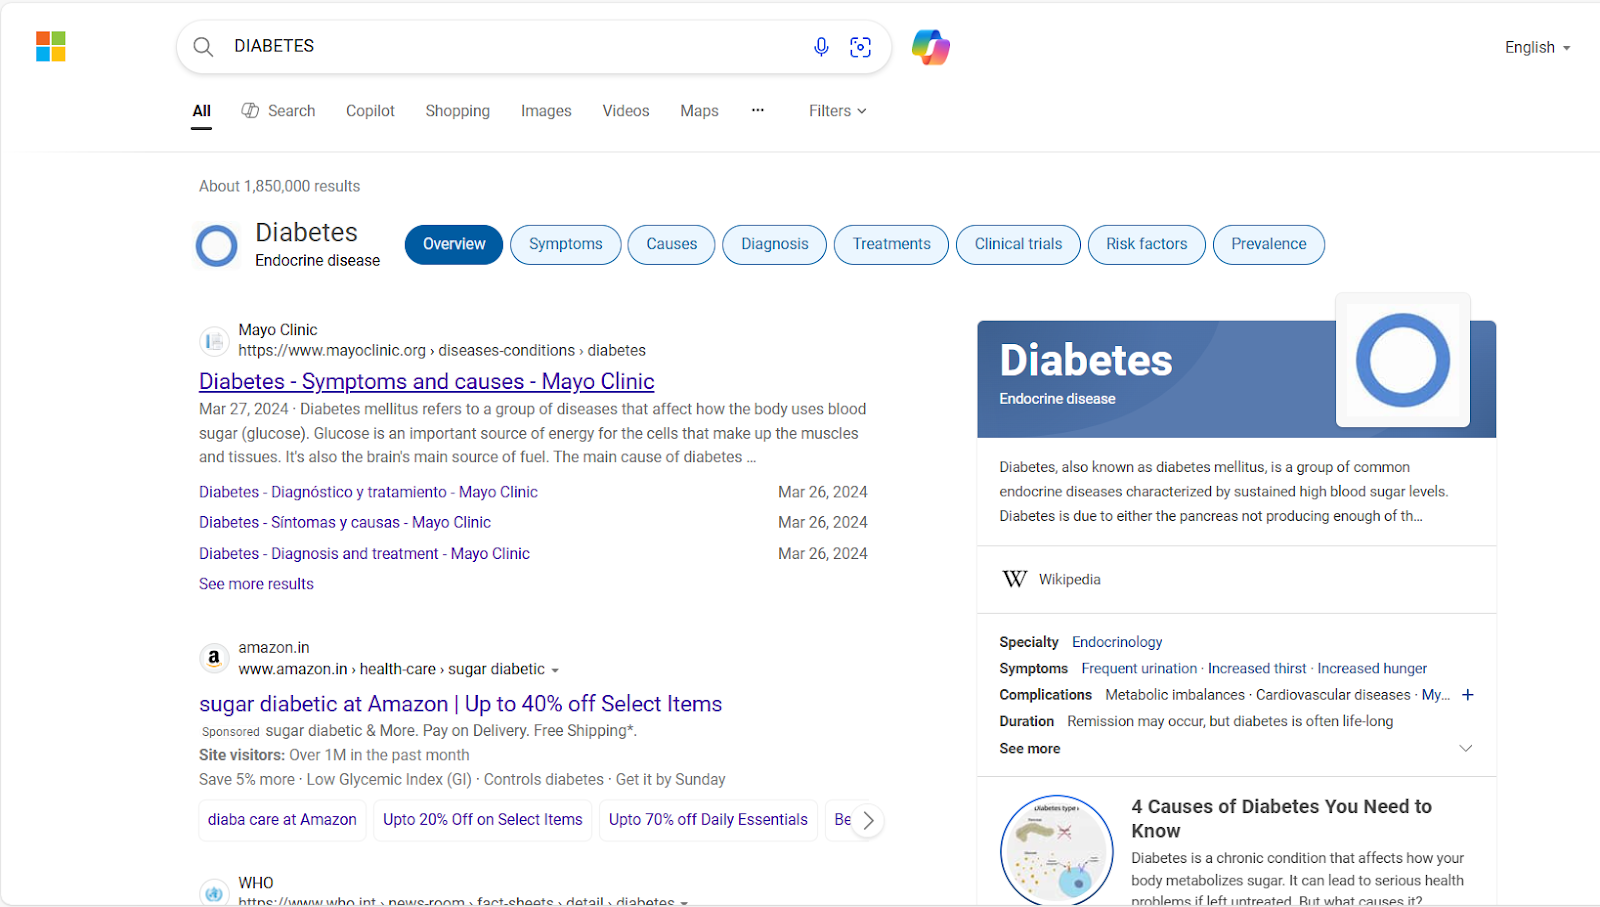Screen dimensions: 1600x907
Task: Click WHO favicon icon
Action: pos(213,893)
